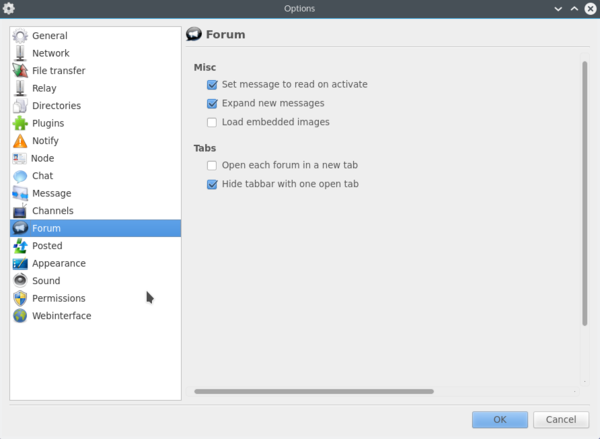Confirm settings with the OK button
This screenshot has height=439, width=600.
[x=500, y=419]
